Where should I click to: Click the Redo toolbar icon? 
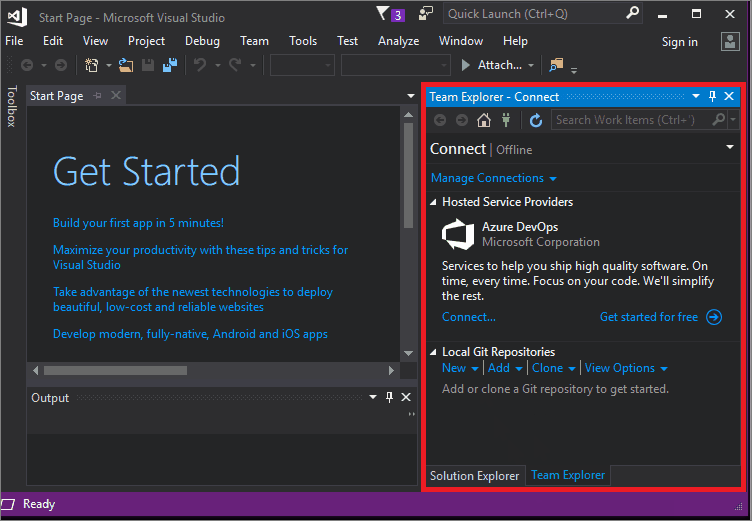coord(235,65)
